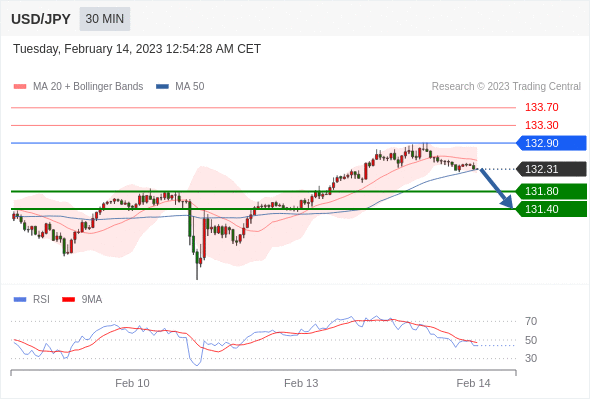Click the MA 50 legend label

pos(190,87)
